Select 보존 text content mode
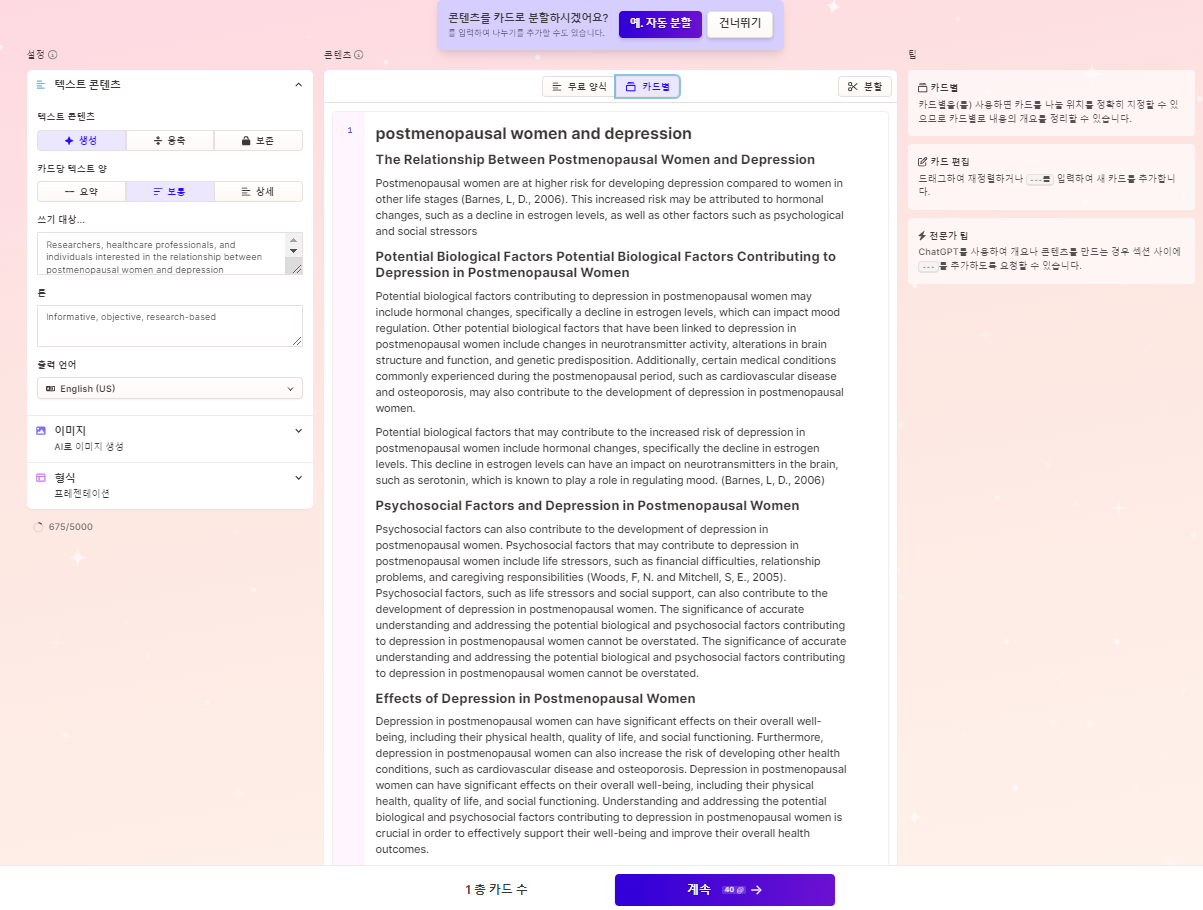 258,141
